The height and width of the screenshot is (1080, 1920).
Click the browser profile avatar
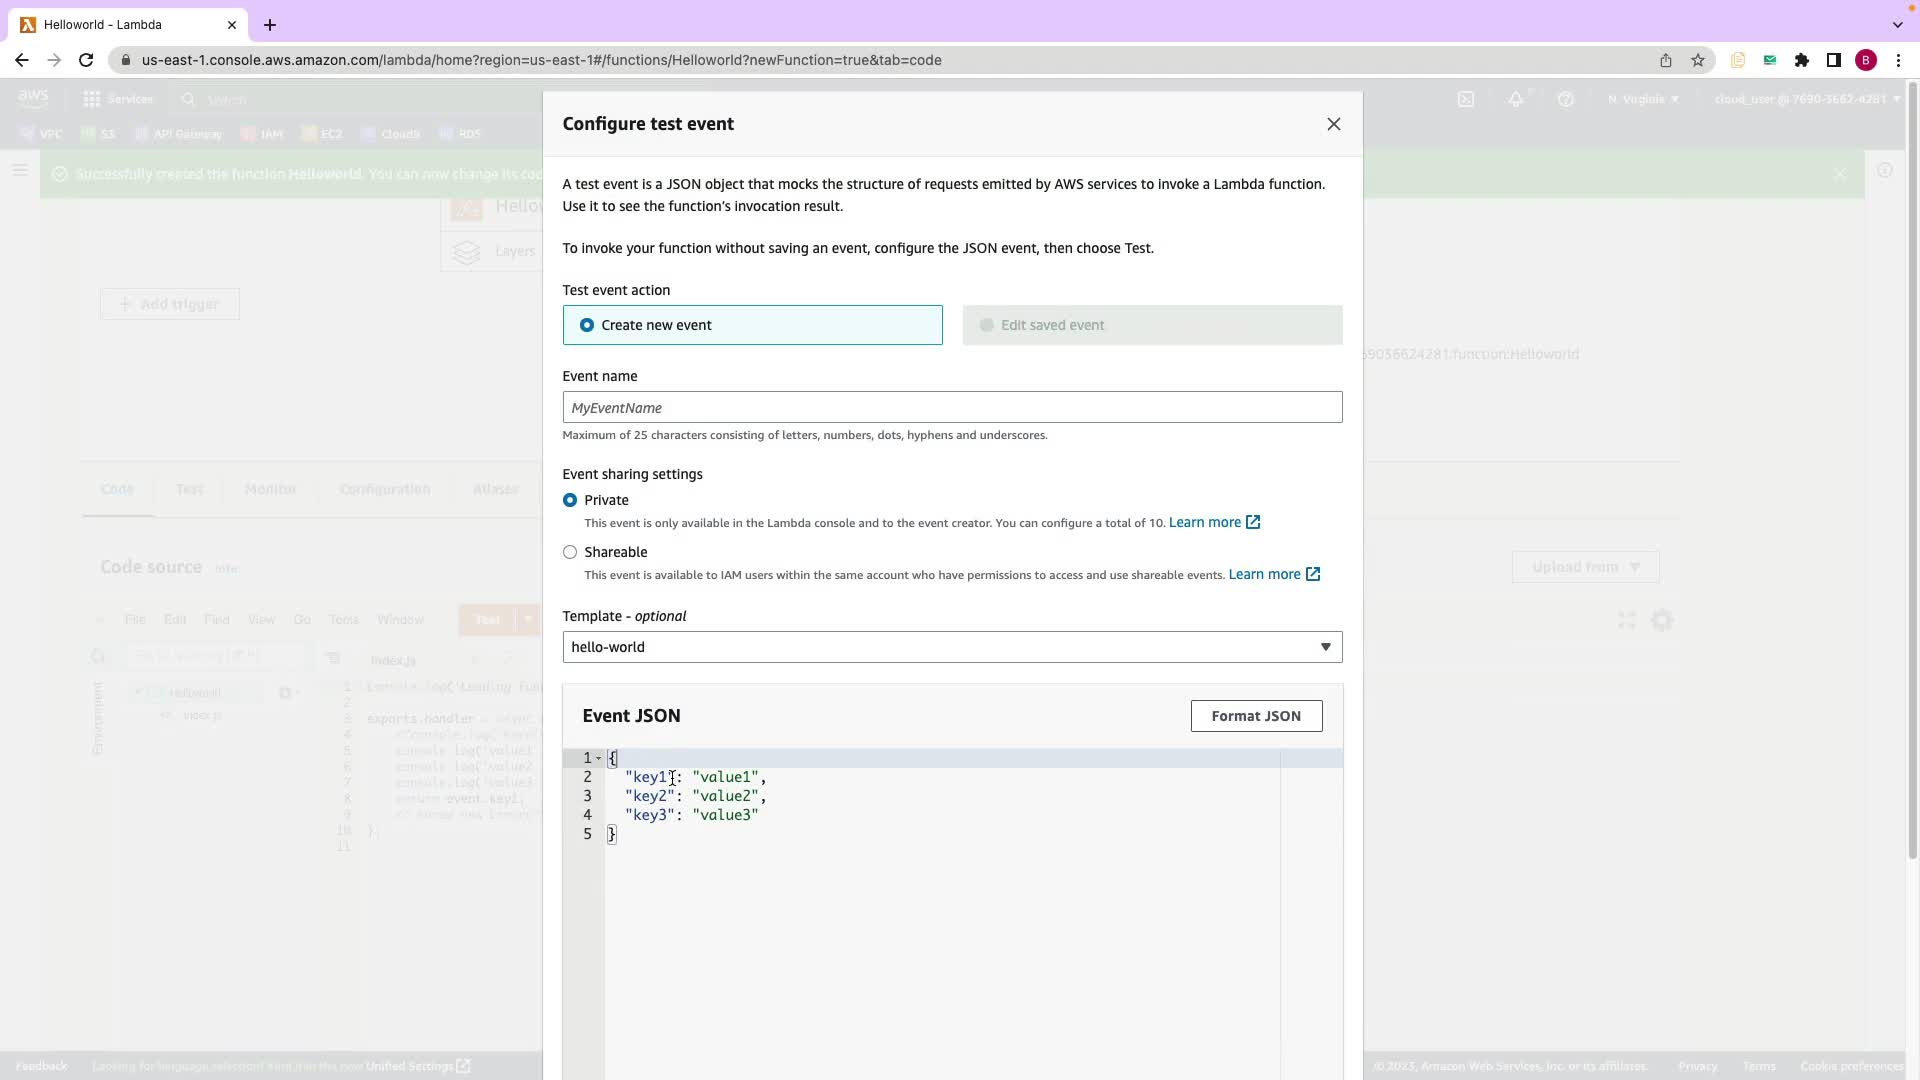pos(1866,60)
